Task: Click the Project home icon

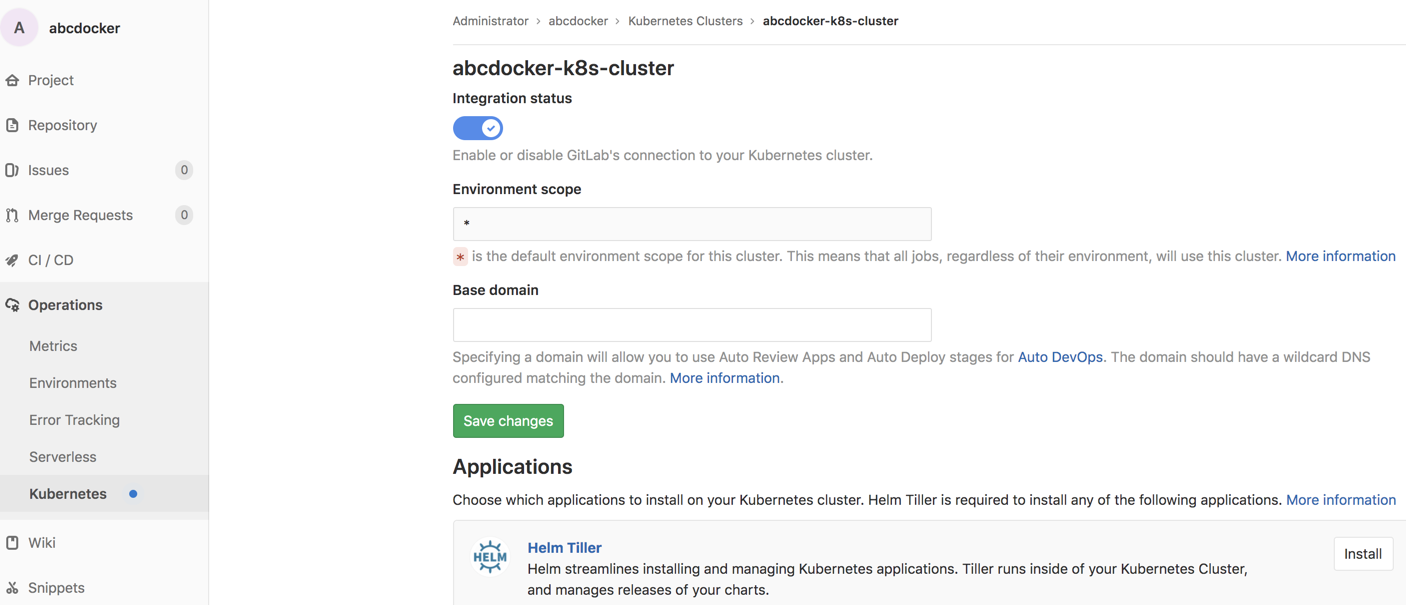Action: click(12, 80)
